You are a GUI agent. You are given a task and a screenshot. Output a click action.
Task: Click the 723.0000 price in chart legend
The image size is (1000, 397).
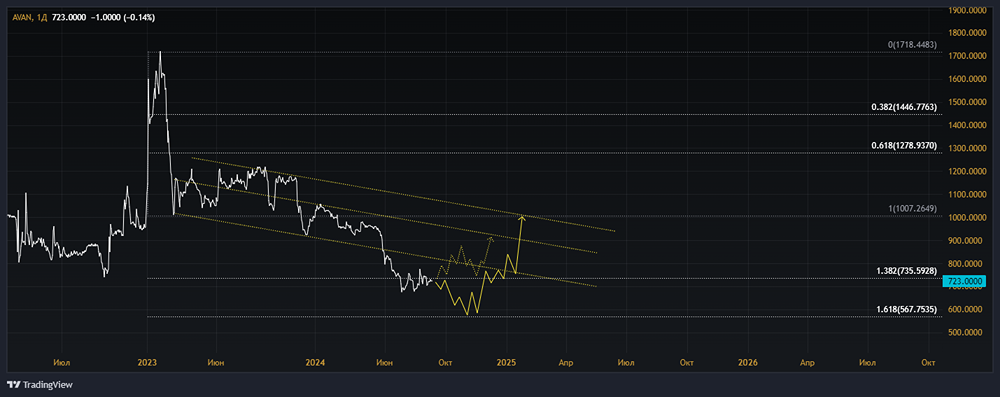tap(69, 17)
